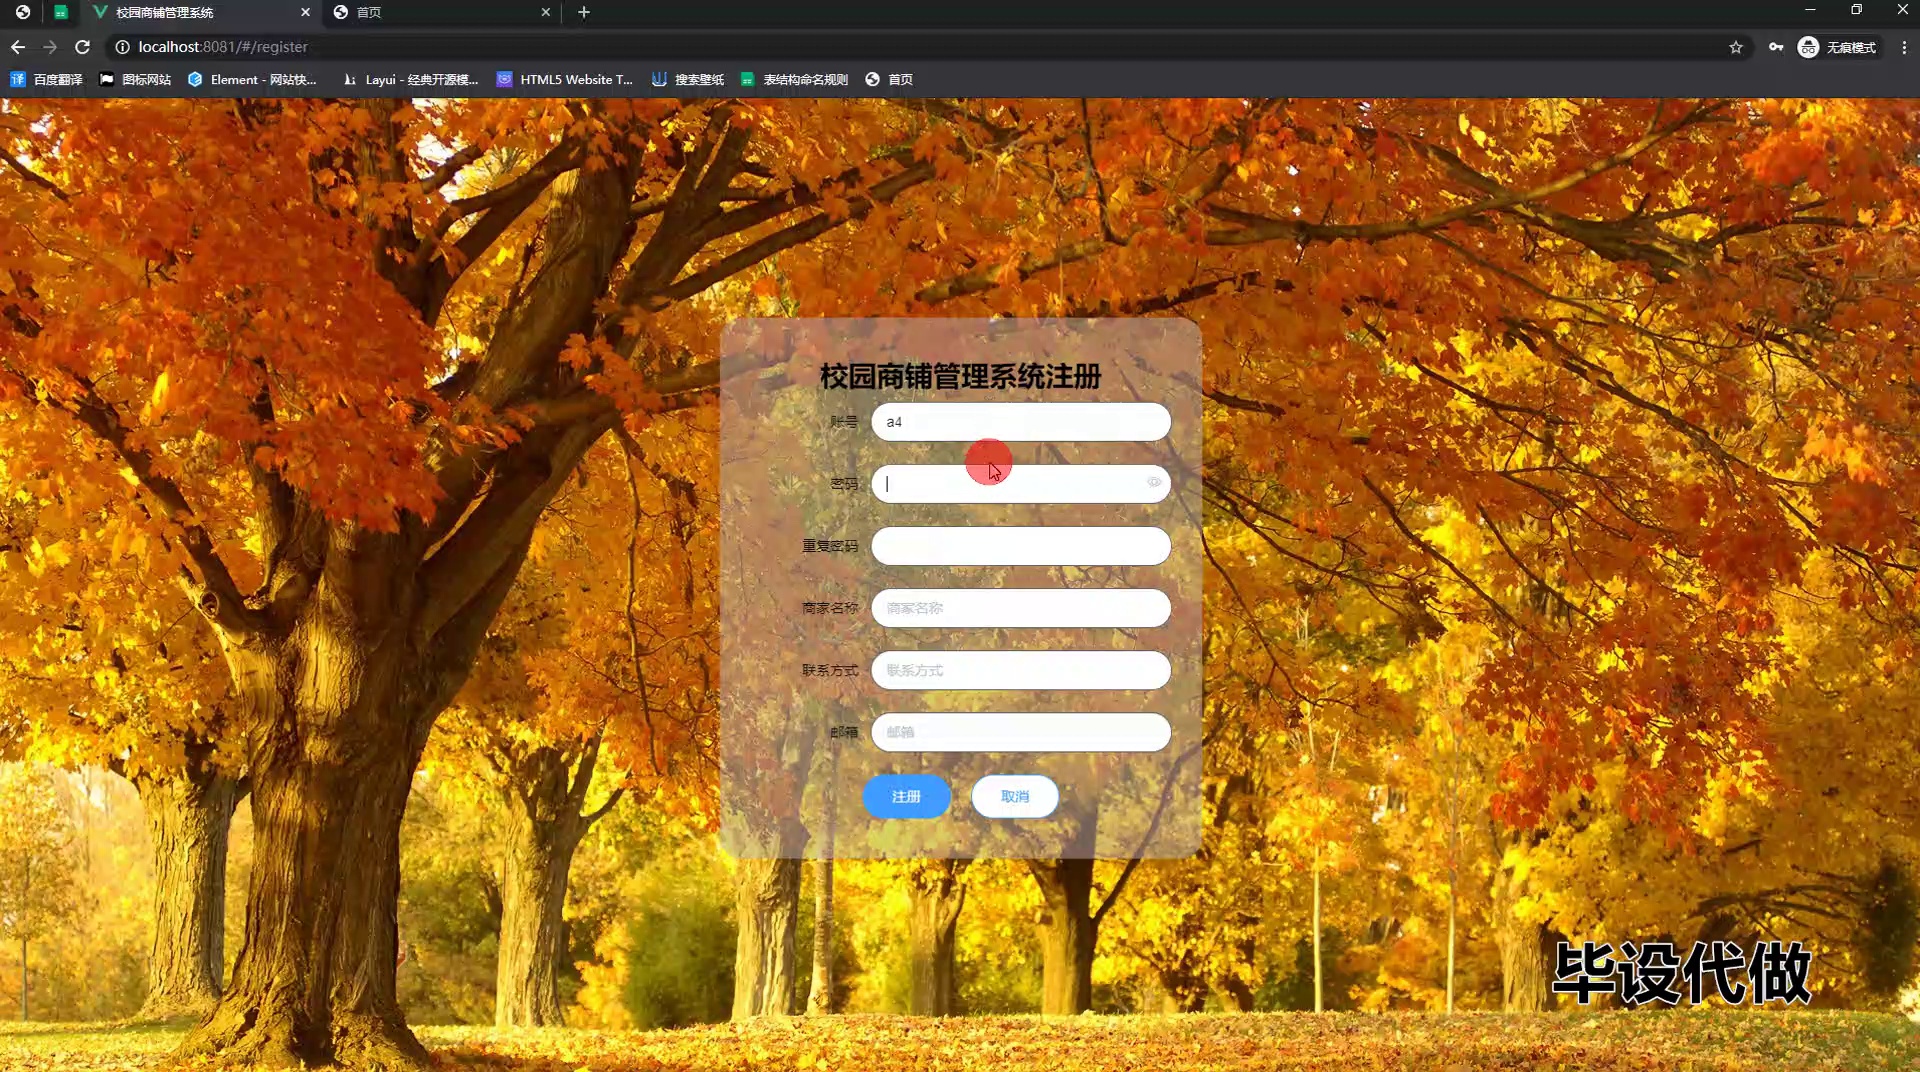The image size is (1920, 1072).
Task: Click the 取消 button
Action: (1015, 797)
